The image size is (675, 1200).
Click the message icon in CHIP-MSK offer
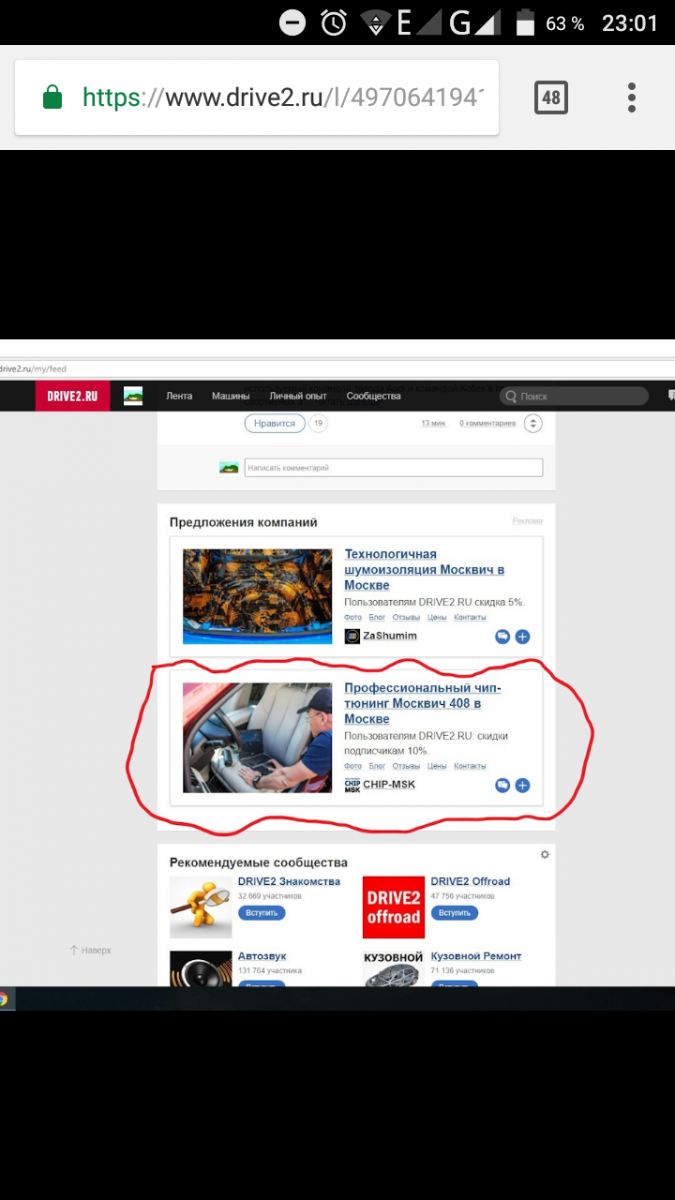click(x=502, y=786)
